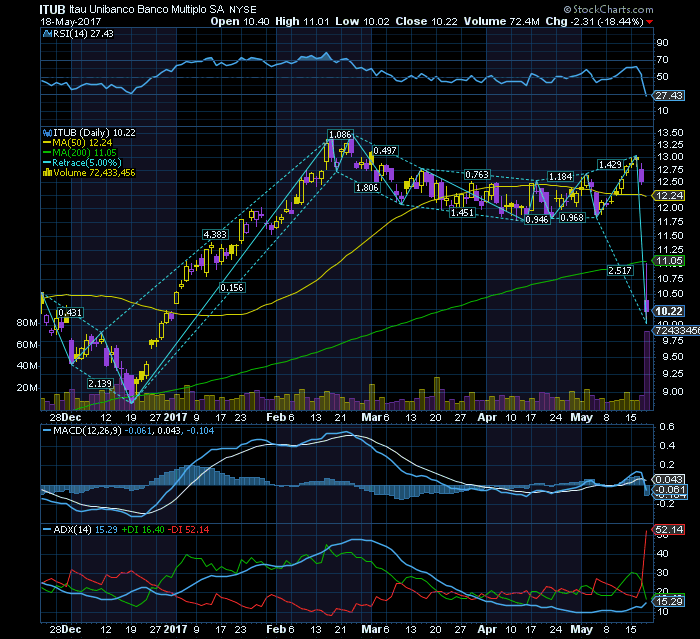Viewport: 700px width, 639px height.
Task: Click the 0.6 MACD axis label
Action: pyautogui.click(x=667, y=426)
